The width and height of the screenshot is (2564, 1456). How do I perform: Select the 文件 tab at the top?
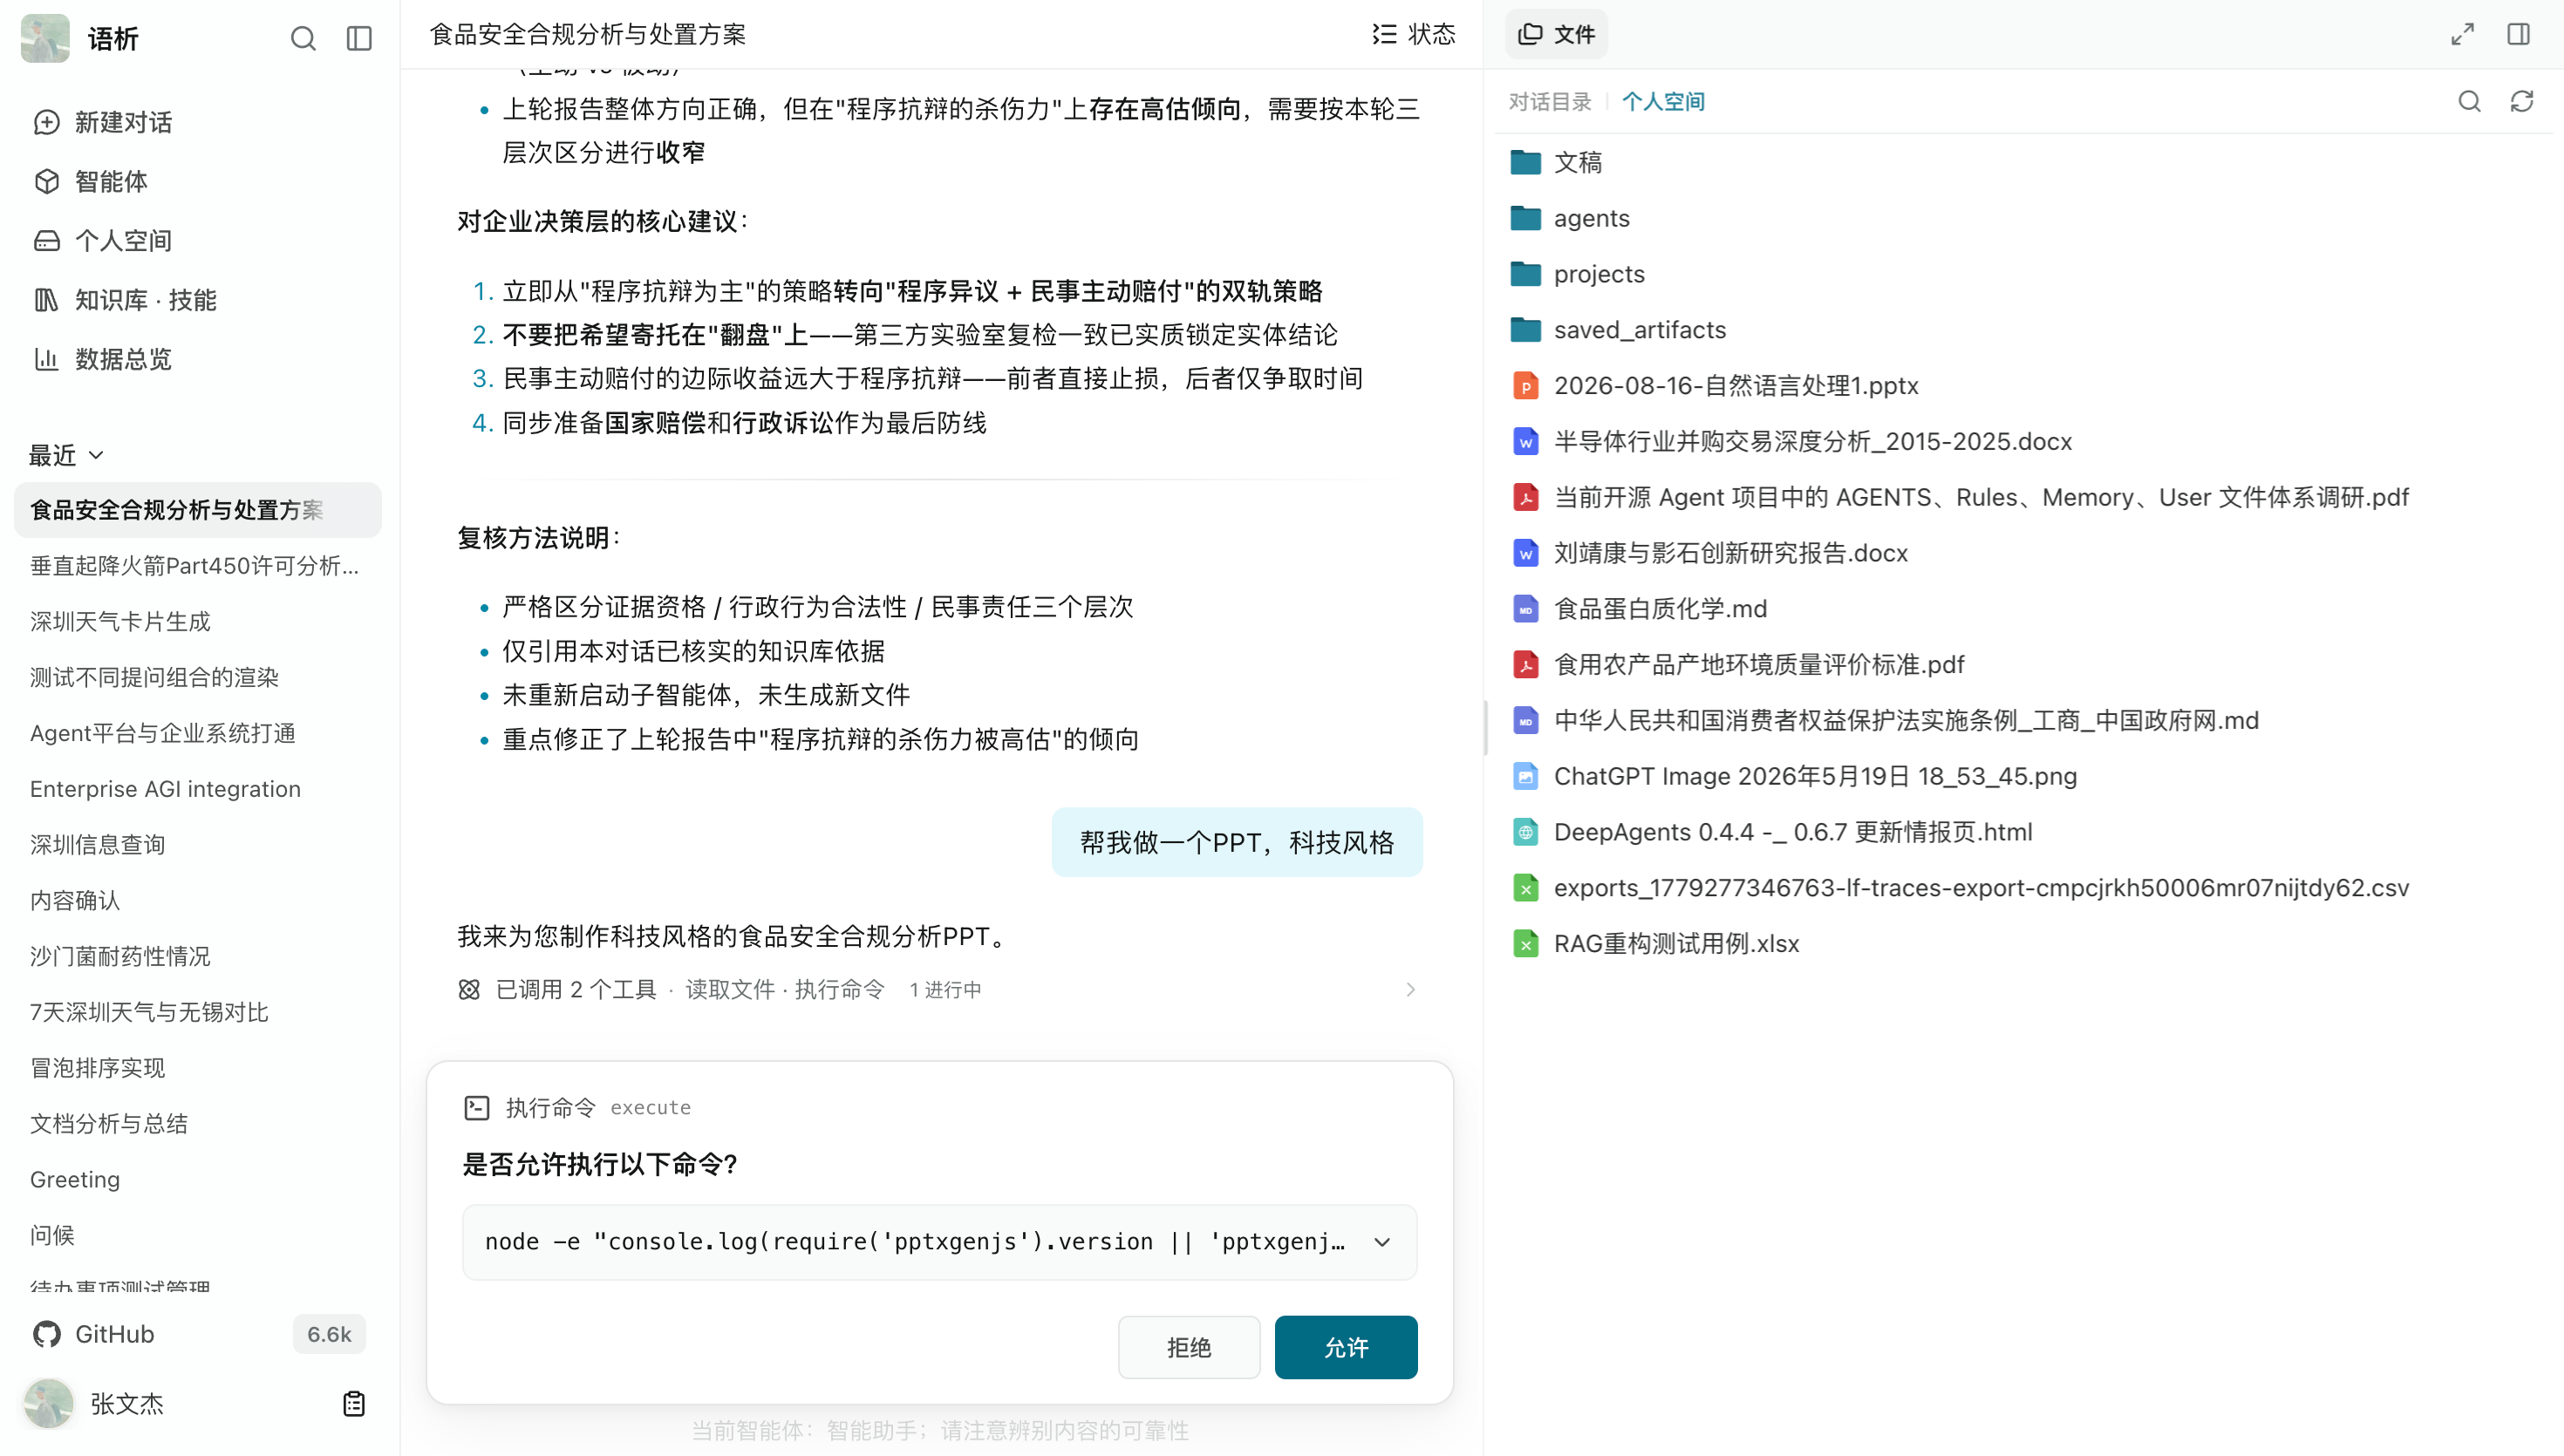1556,34
